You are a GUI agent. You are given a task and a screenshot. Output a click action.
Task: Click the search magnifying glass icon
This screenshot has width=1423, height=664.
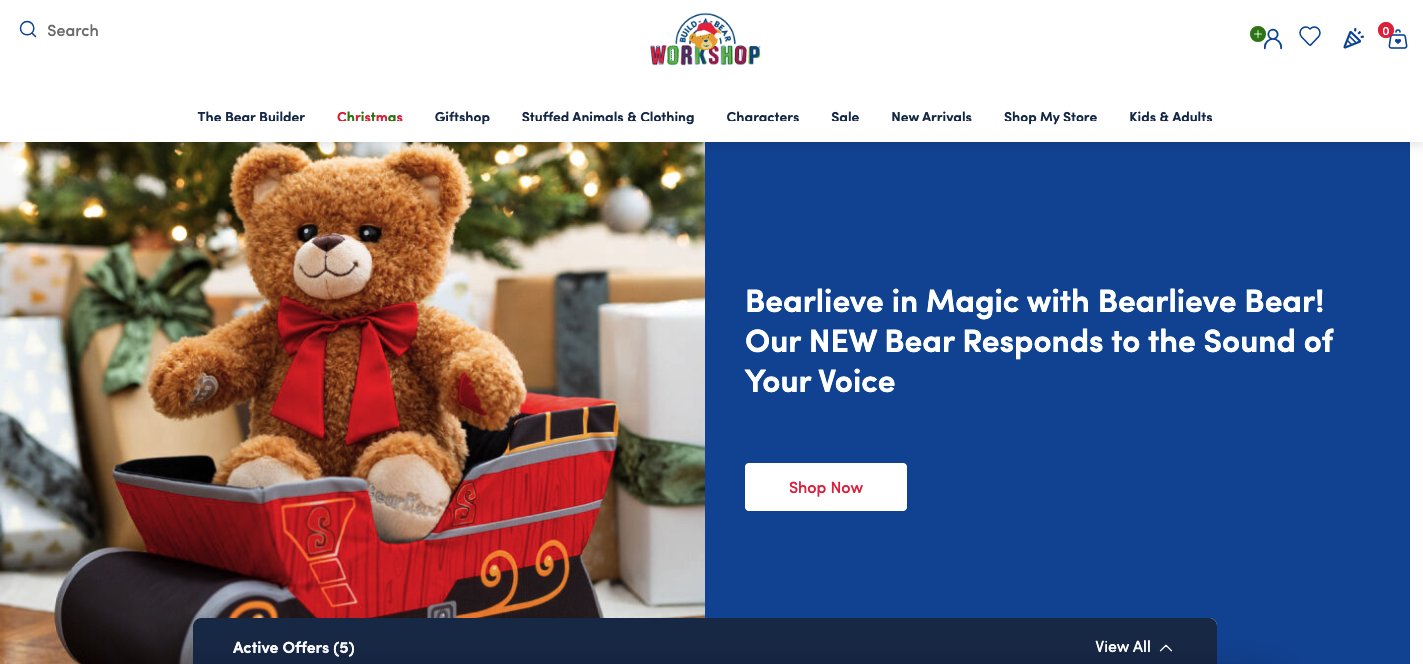click(x=28, y=30)
